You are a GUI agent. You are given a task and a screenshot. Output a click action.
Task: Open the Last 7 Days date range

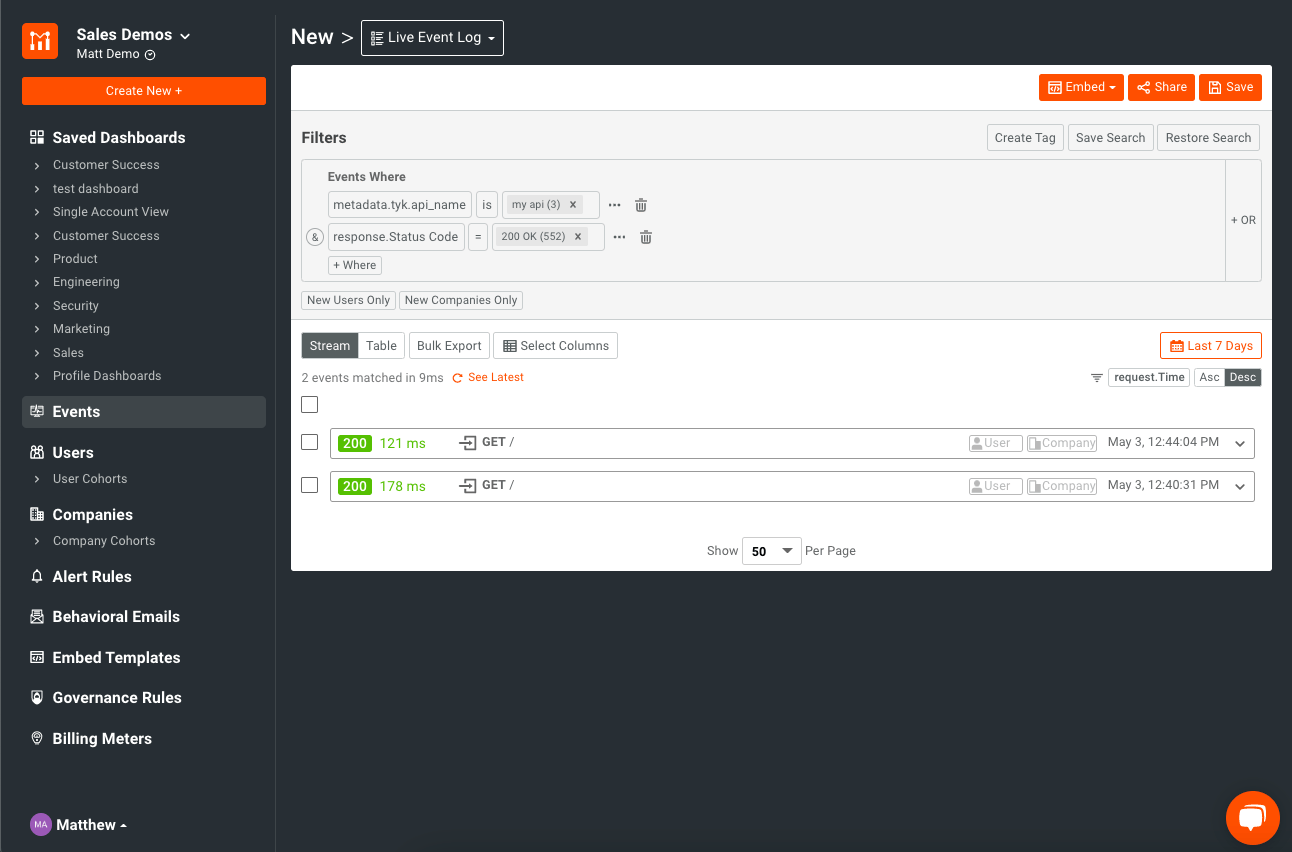[1211, 346]
